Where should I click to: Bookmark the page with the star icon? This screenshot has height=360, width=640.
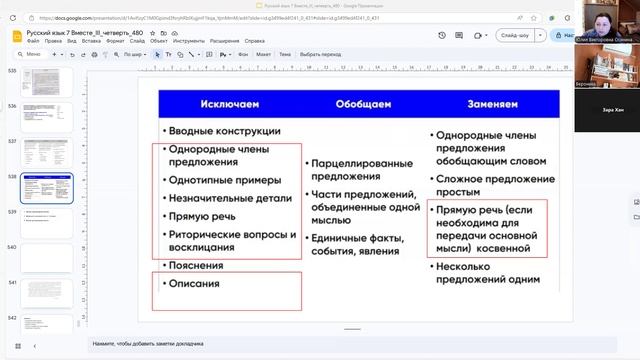[533, 18]
